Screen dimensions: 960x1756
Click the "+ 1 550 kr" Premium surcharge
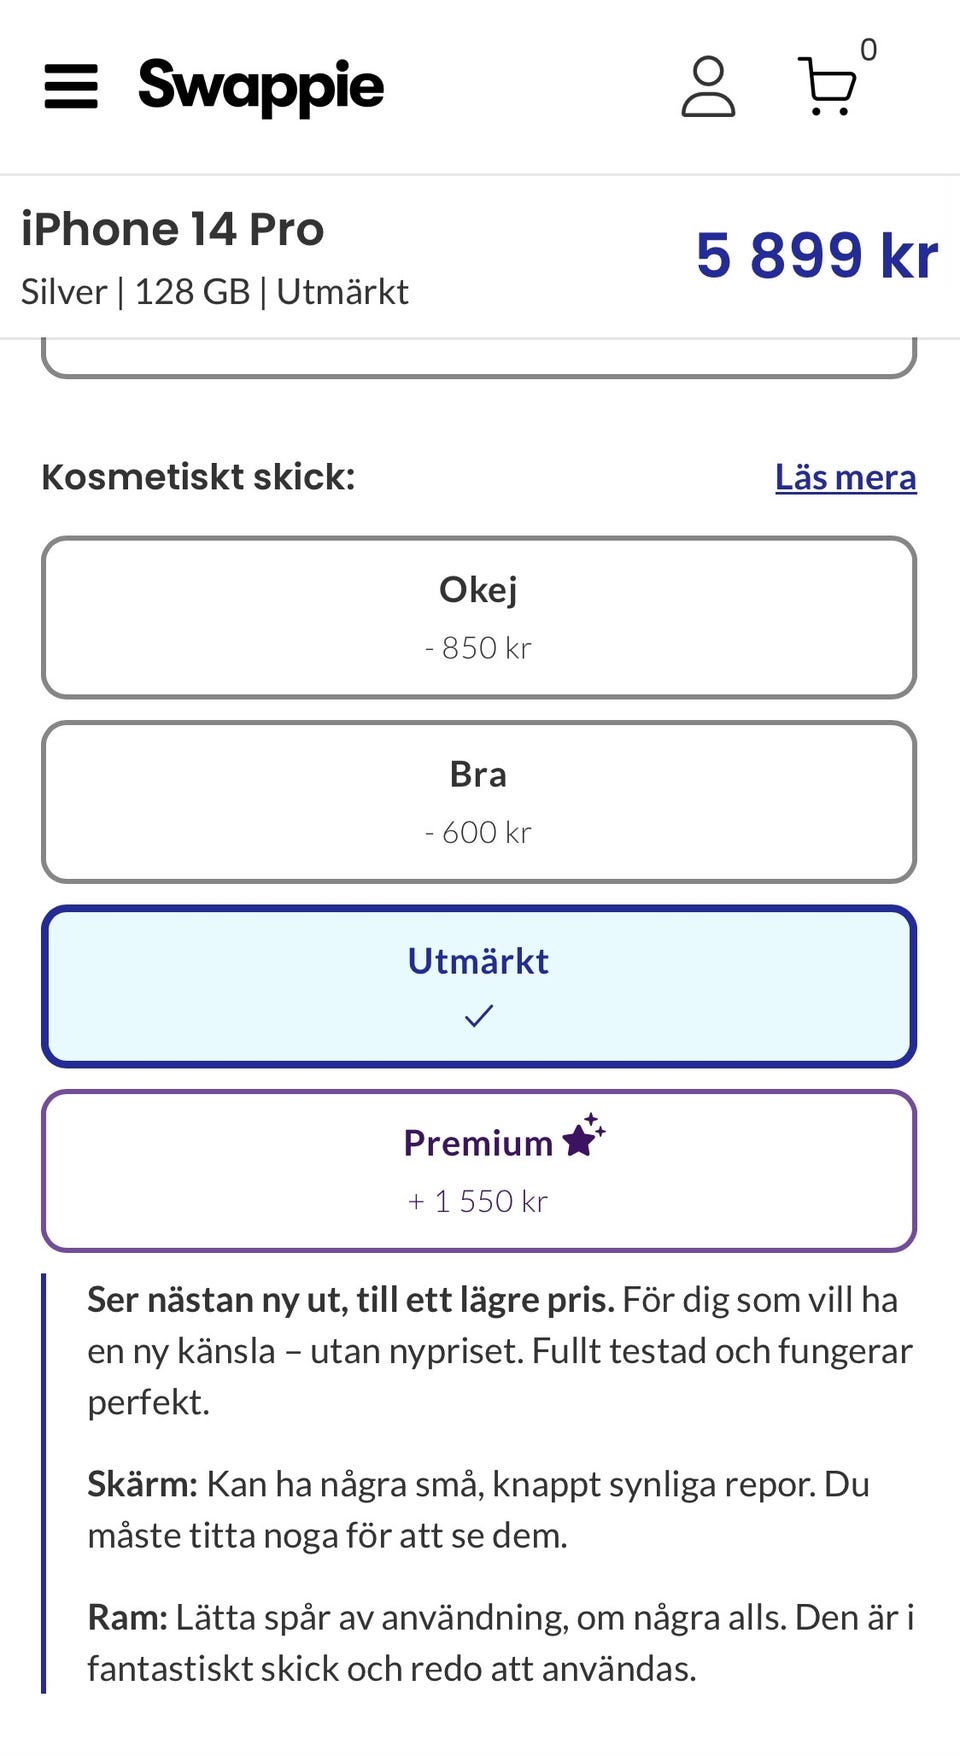coord(478,1201)
